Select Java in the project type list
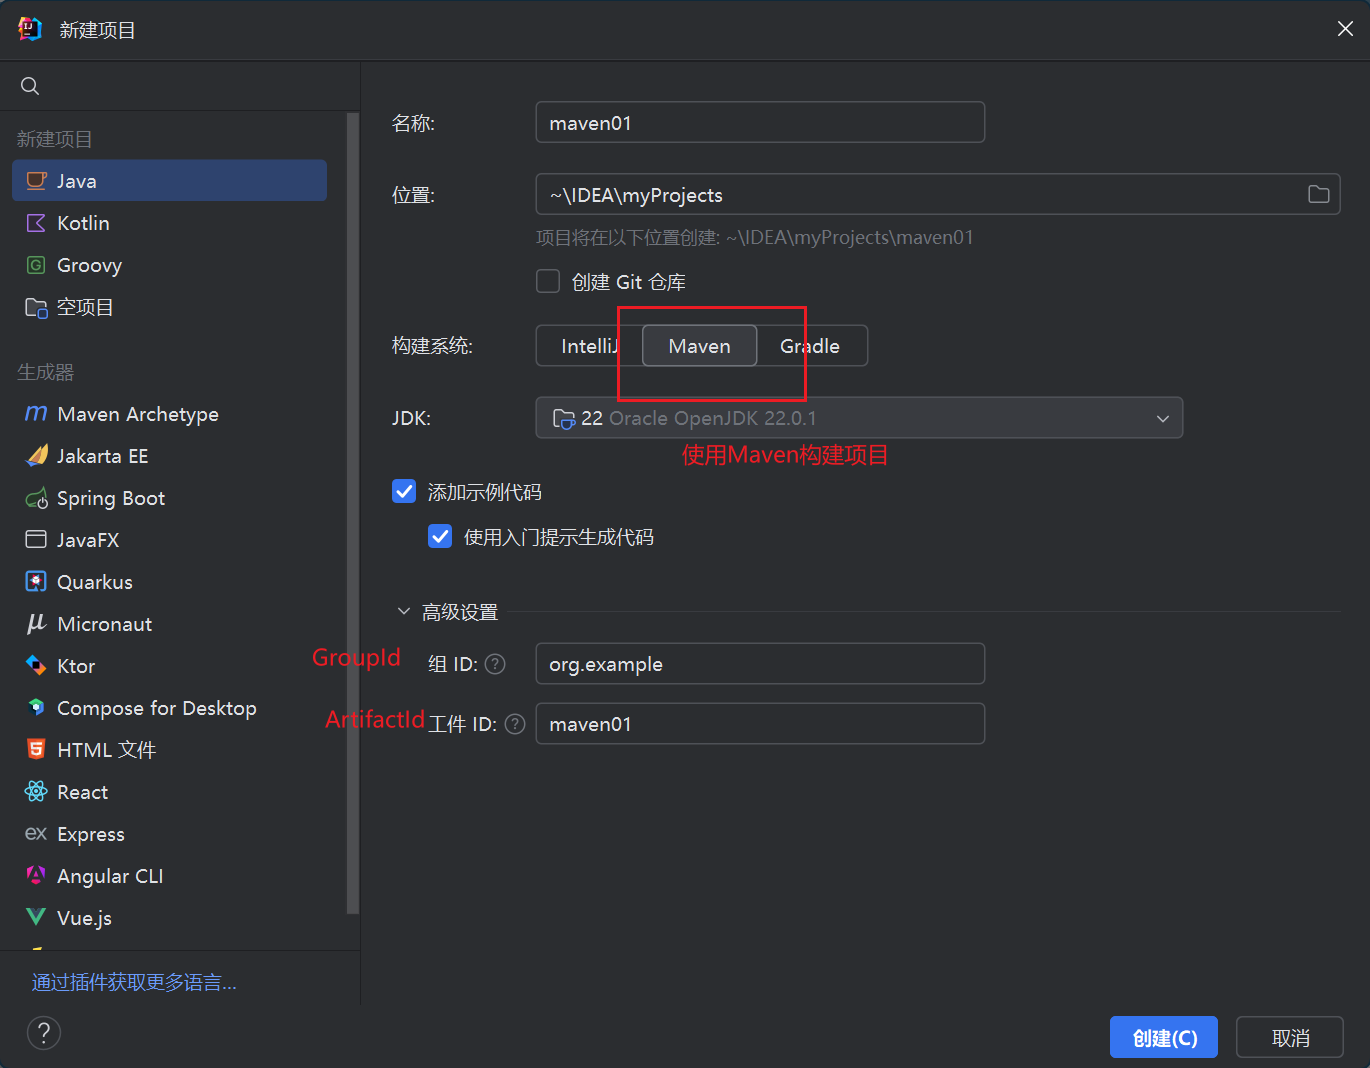Image resolution: width=1370 pixels, height=1068 pixels. (x=169, y=181)
